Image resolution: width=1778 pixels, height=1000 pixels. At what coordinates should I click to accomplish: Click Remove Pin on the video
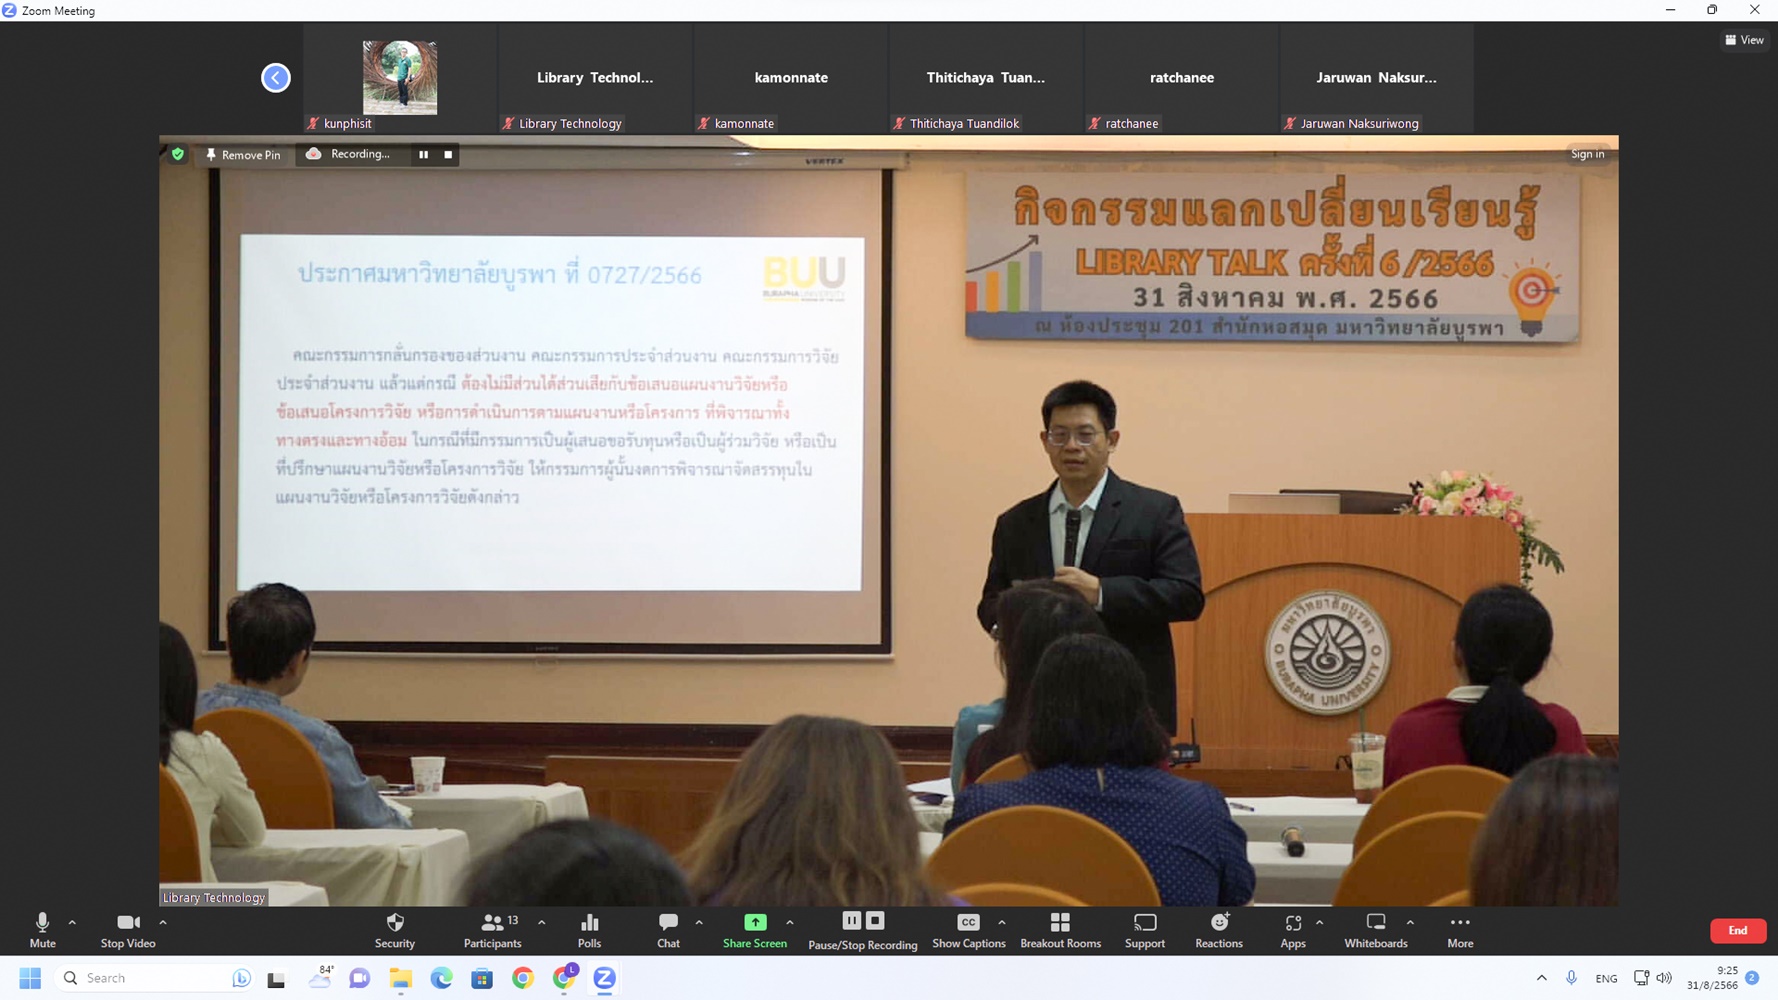click(x=243, y=155)
